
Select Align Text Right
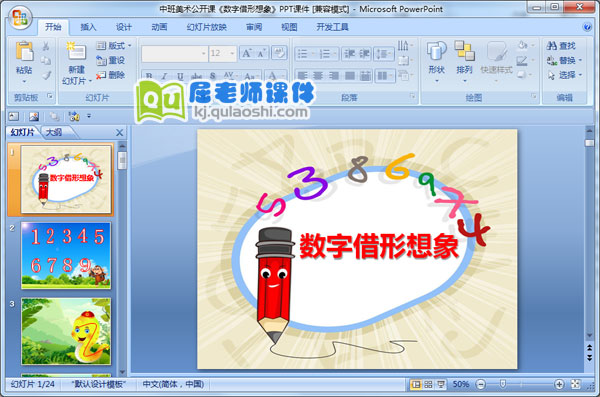tap(334, 76)
